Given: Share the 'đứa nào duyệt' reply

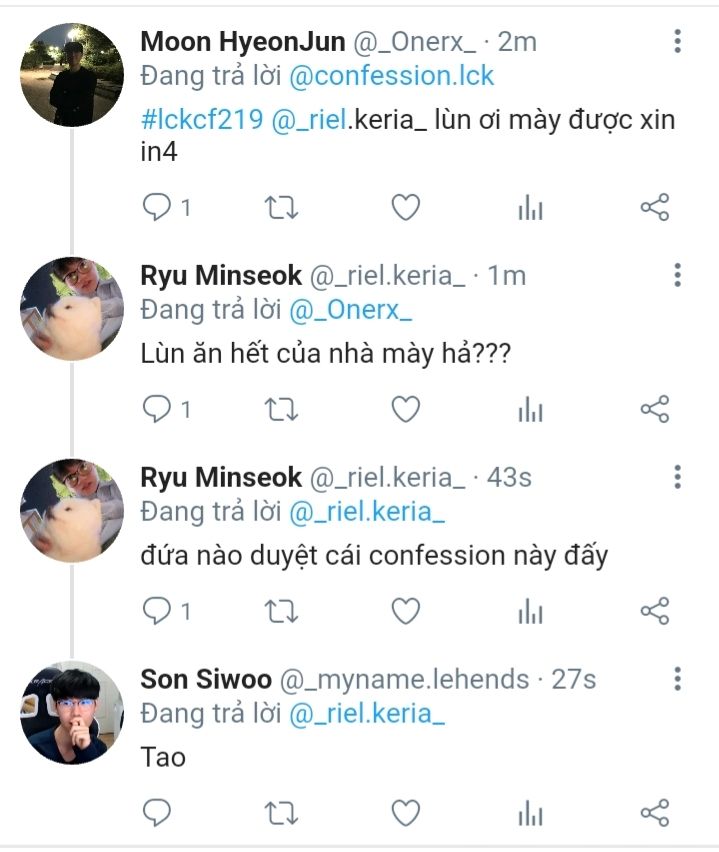Looking at the screenshot, I should coord(654,610).
